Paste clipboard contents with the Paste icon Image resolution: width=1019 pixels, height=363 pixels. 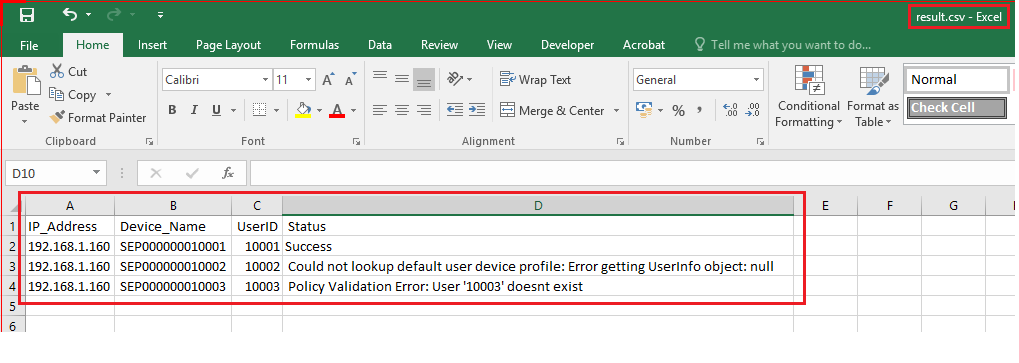coord(26,81)
